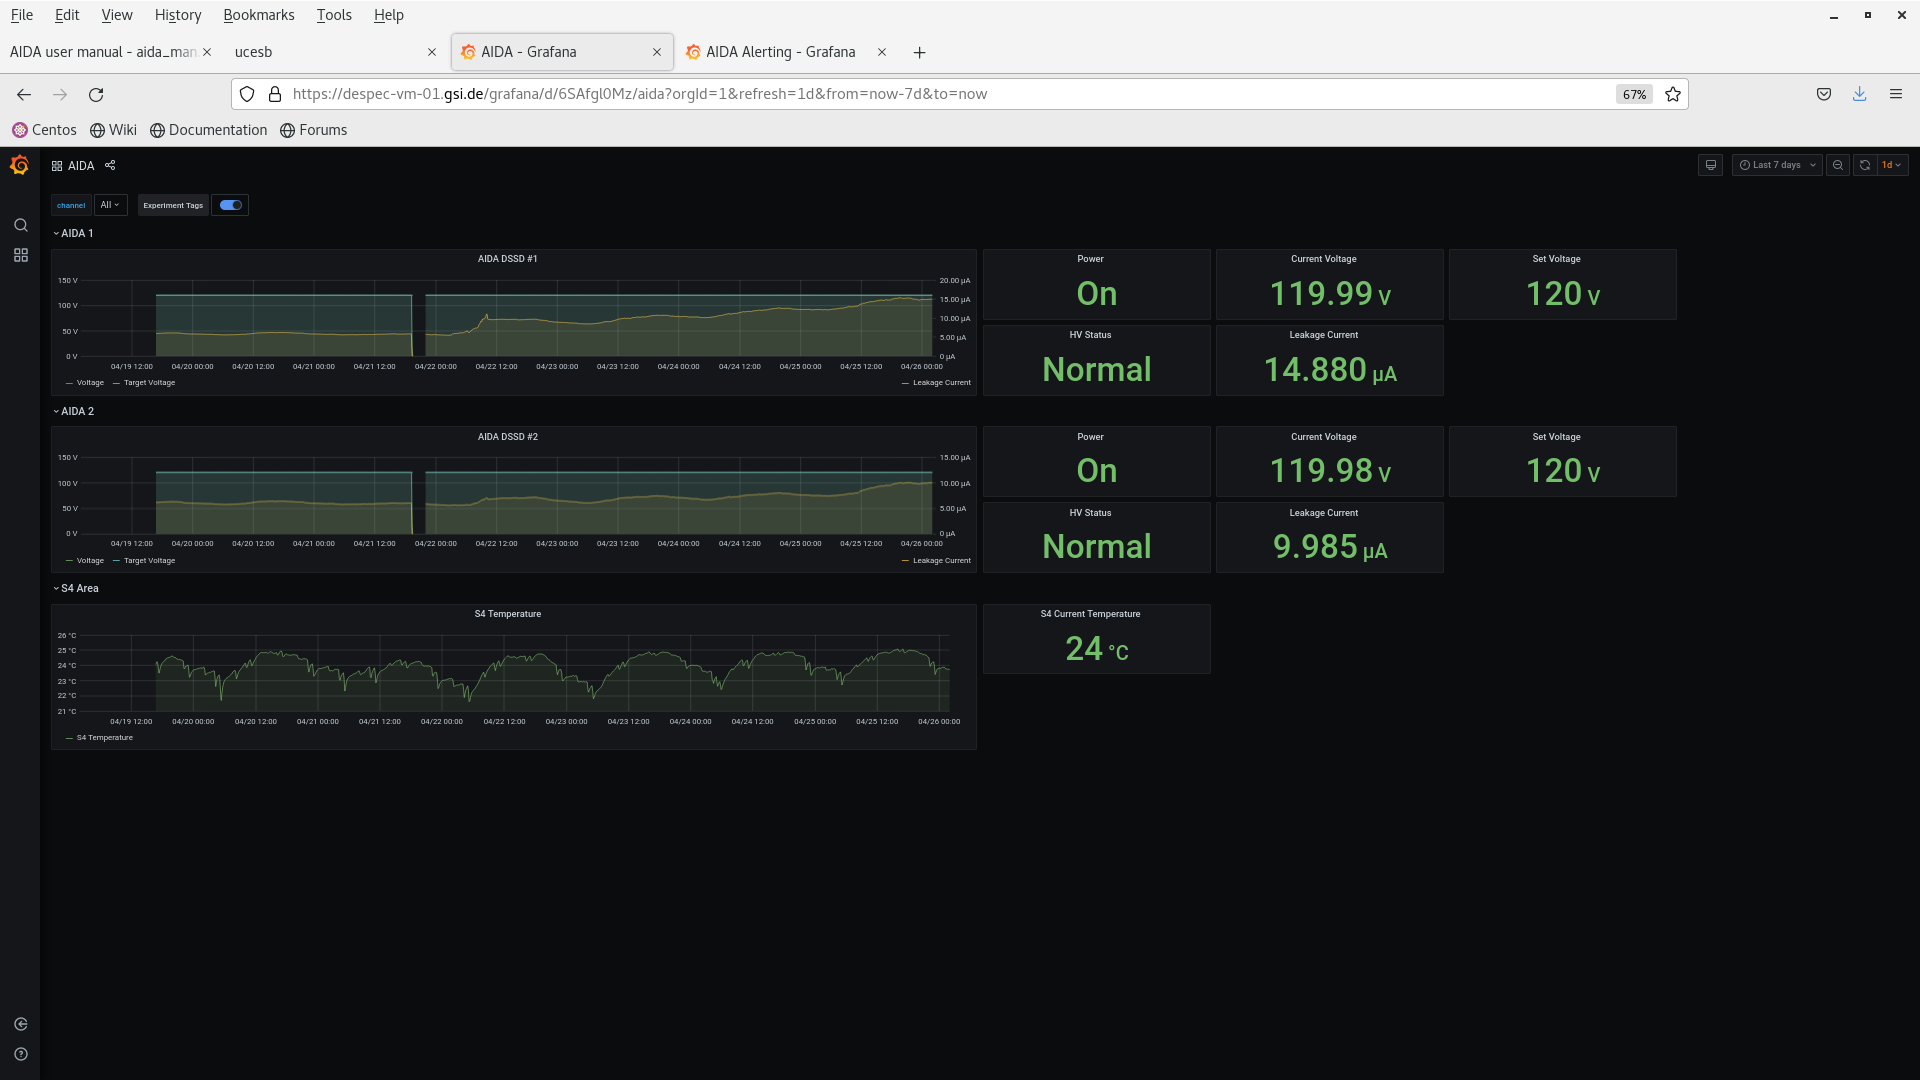Reload the current page

[x=96, y=94]
